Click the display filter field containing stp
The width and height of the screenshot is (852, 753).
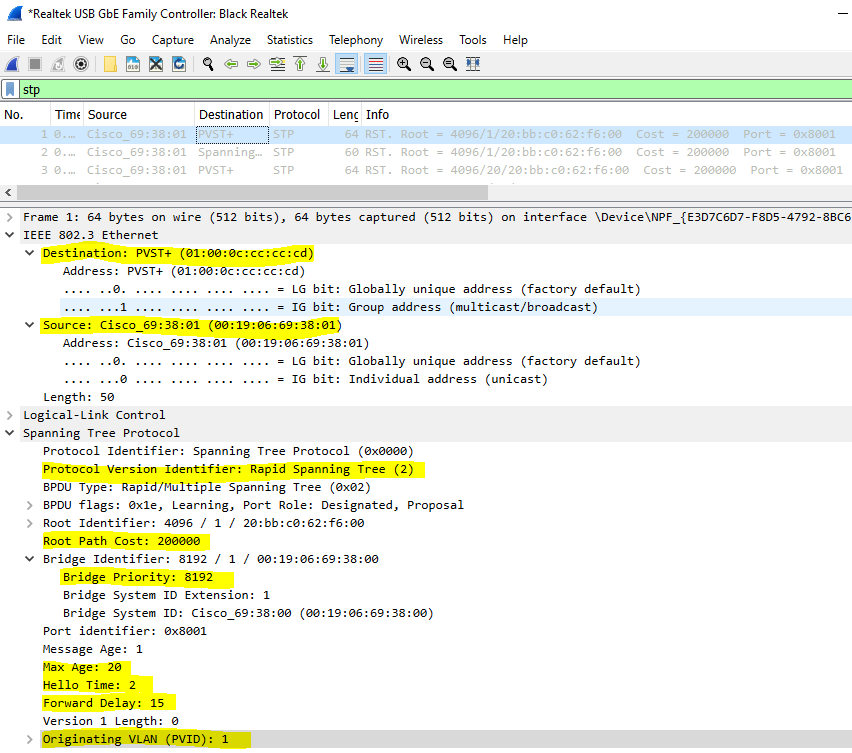(435, 89)
